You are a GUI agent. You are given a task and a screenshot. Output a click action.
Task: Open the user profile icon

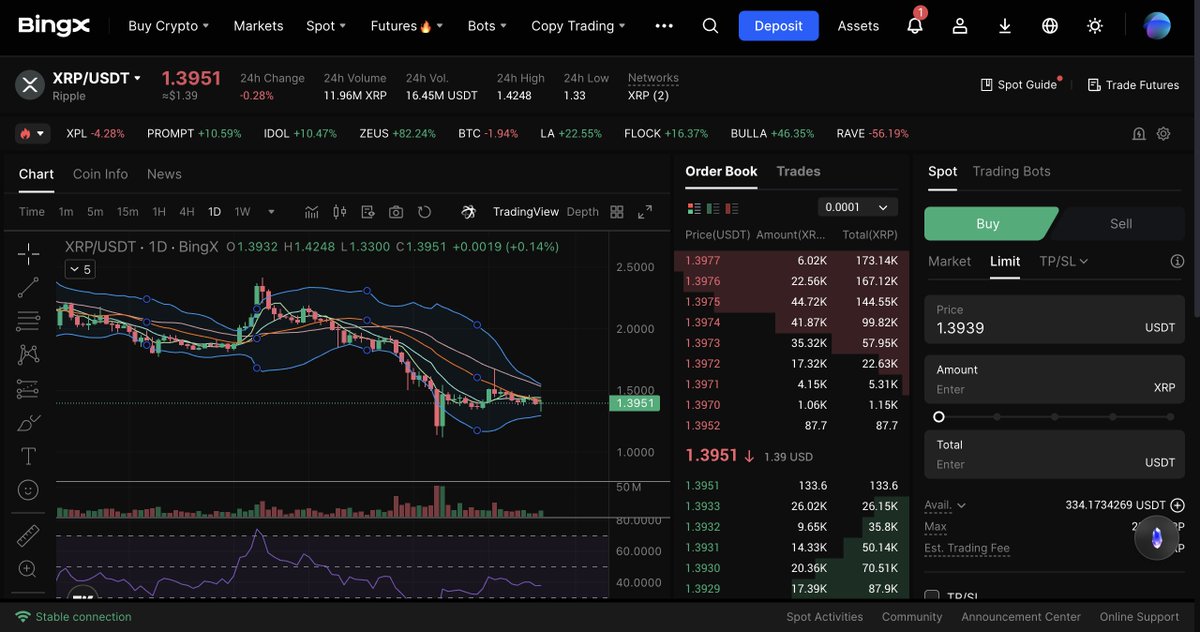click(960, 26)
